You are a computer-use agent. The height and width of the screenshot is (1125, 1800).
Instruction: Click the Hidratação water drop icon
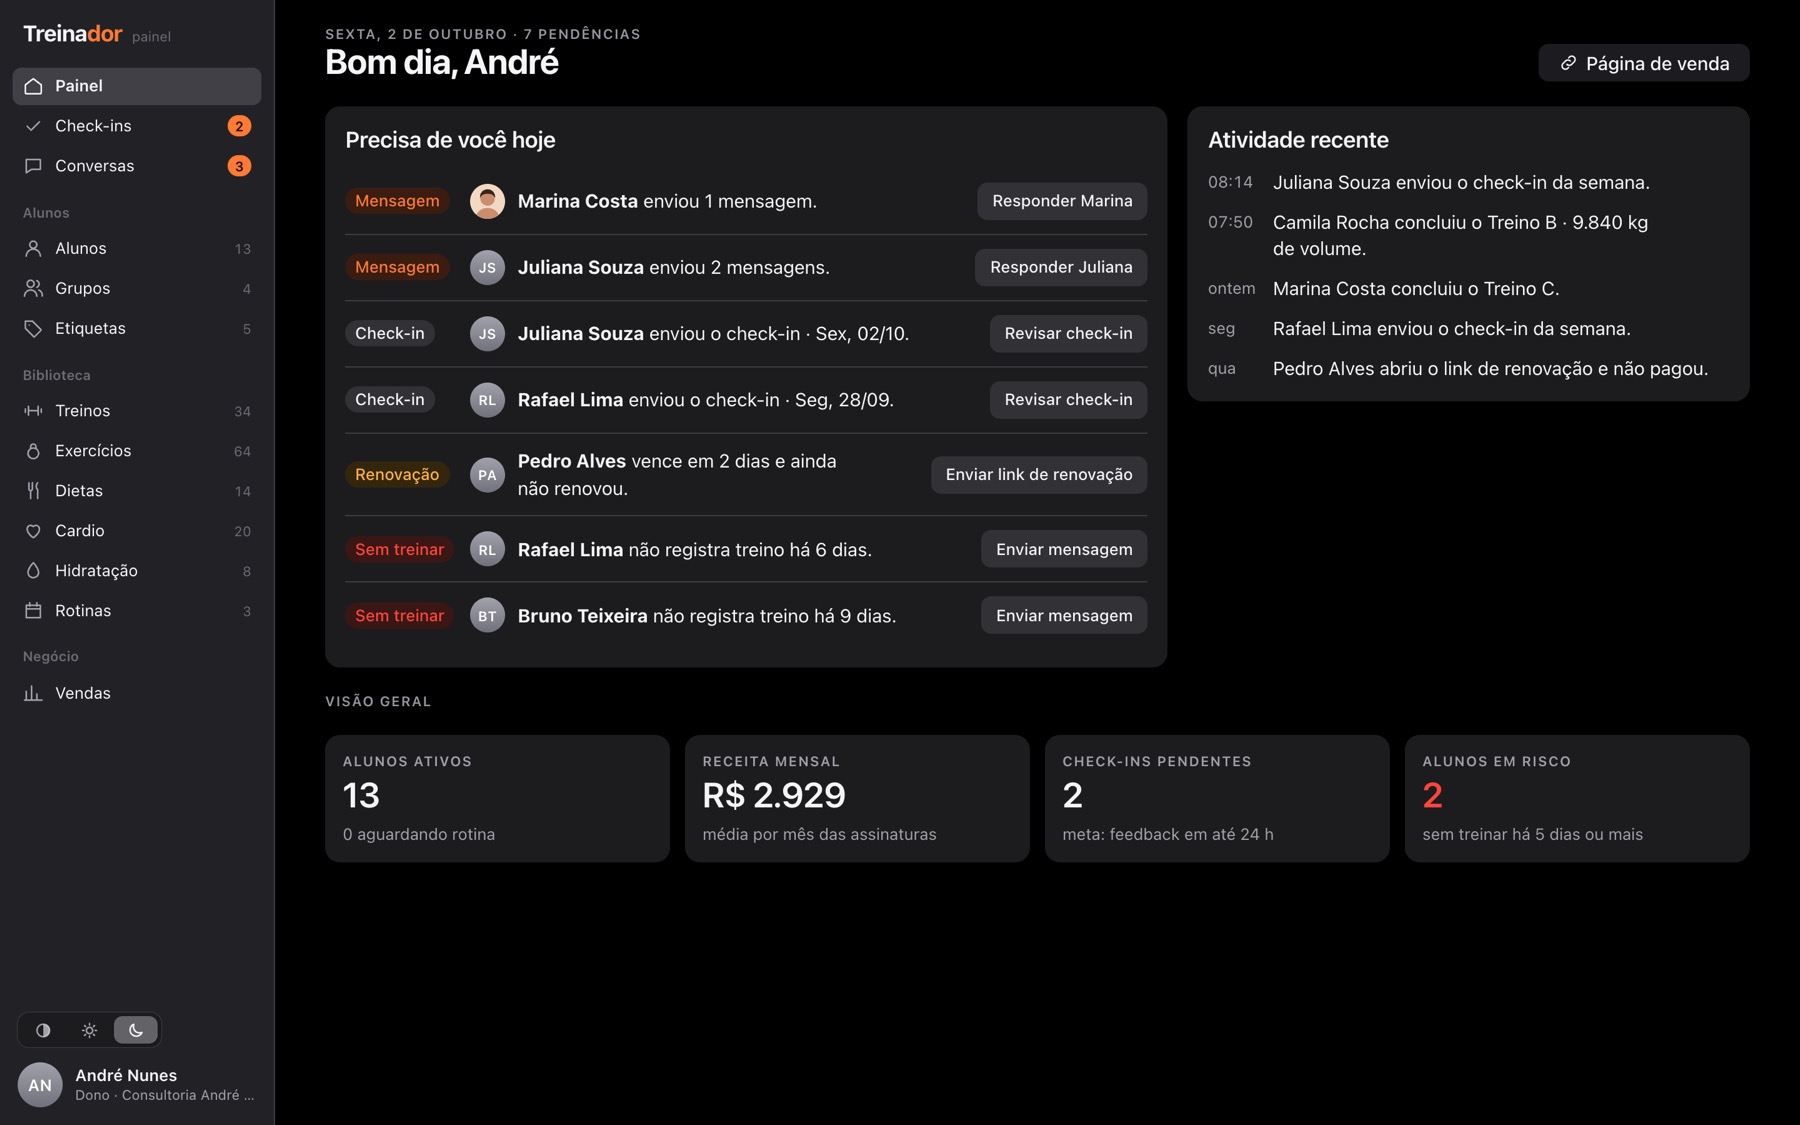coord(33,571)
